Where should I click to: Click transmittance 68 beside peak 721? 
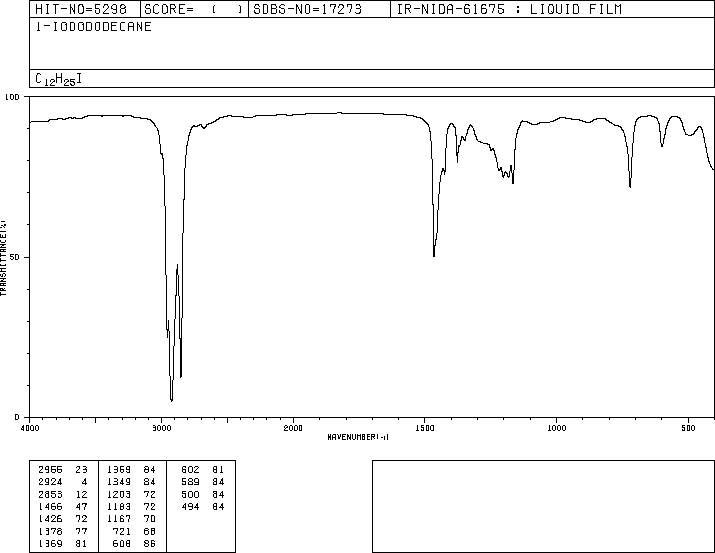tap(150, 532)
